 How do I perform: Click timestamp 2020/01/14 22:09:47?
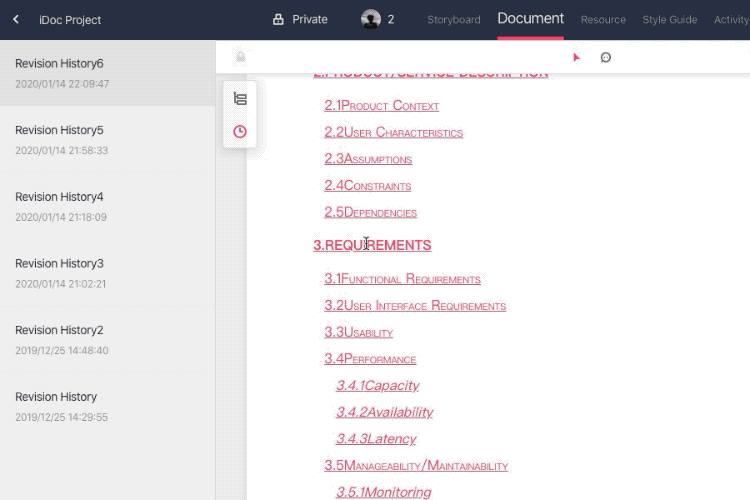coord(62,84)
